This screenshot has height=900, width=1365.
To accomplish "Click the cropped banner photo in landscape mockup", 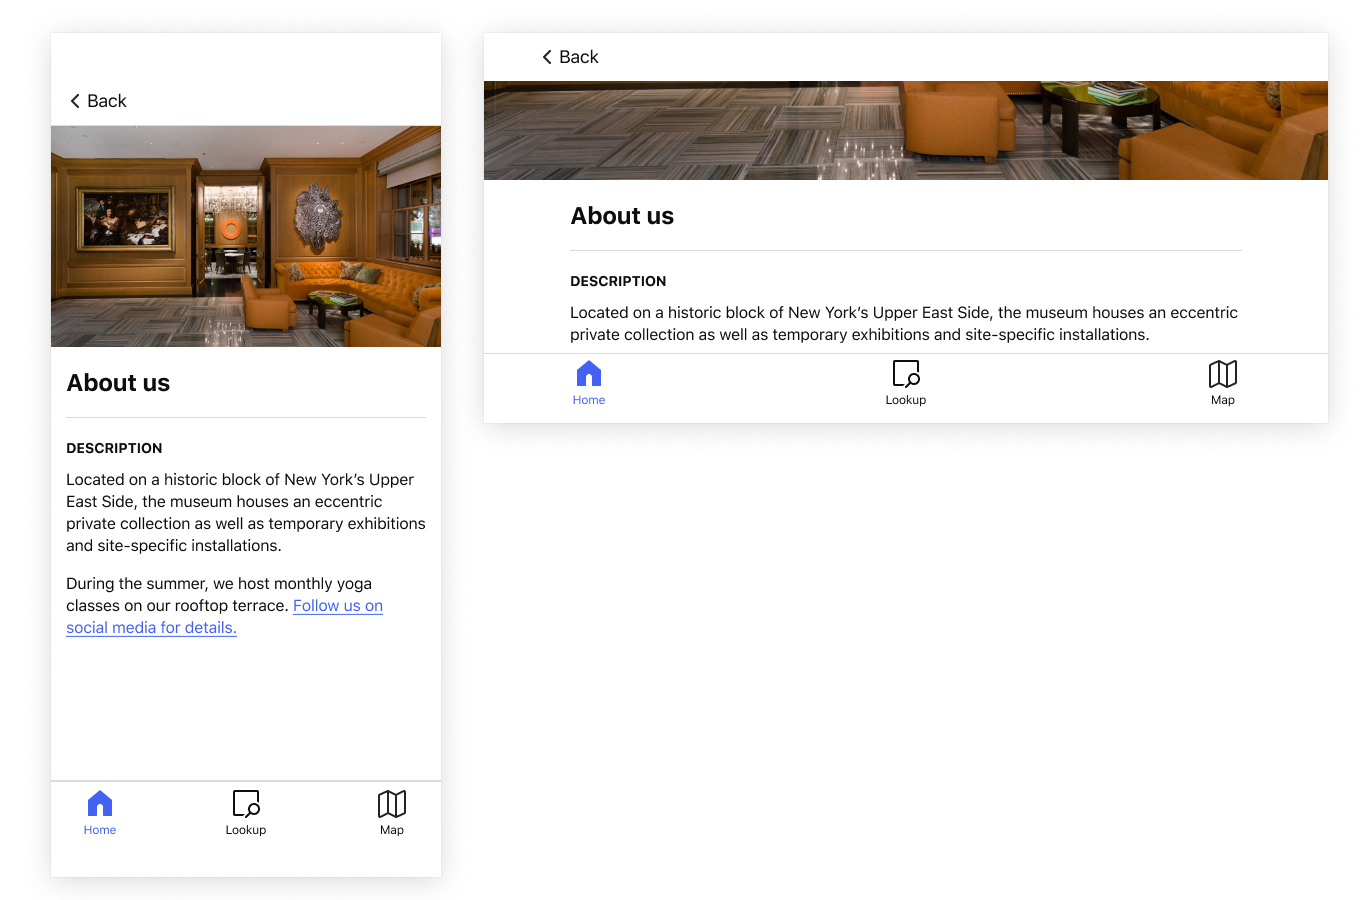I will pos(906,131).
